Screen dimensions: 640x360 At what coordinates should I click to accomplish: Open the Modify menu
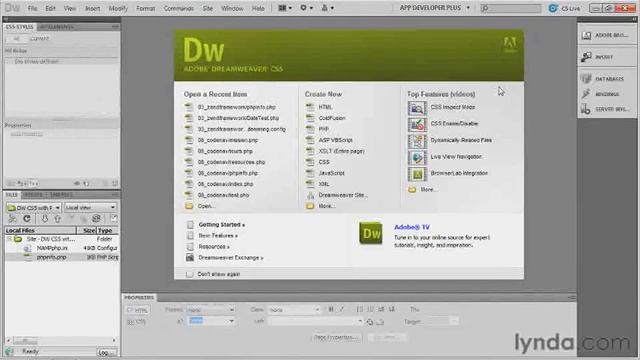click(118, 8)
